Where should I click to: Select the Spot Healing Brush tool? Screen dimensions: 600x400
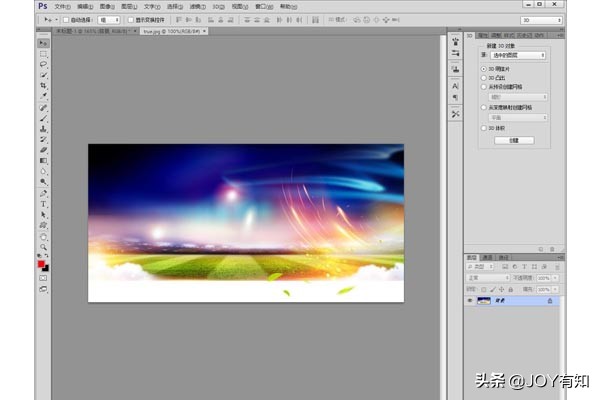pyautogui.click(x=43, y=108)
